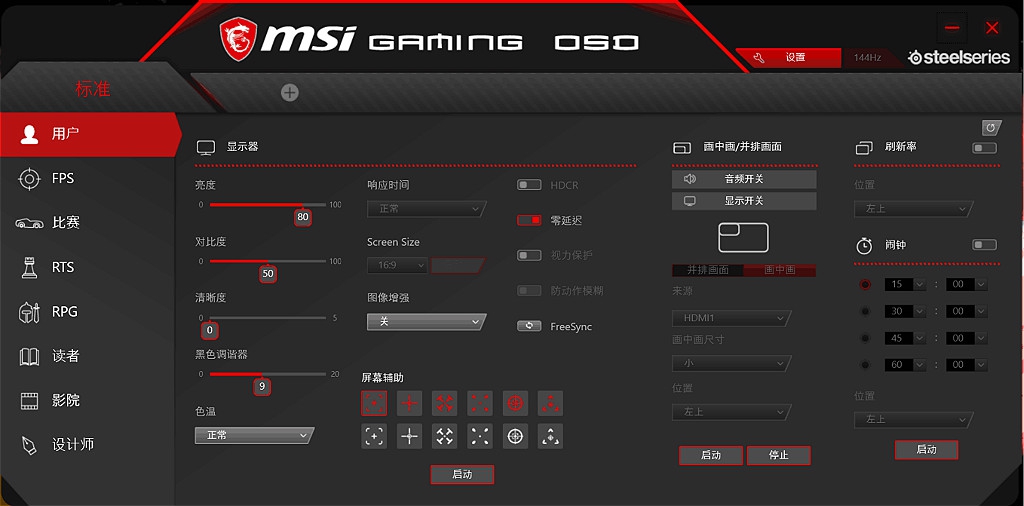Click the 画中画/并排画面 section icon
The height and width of the screenshot is (506, 1024).
click(x=682, y=148)
